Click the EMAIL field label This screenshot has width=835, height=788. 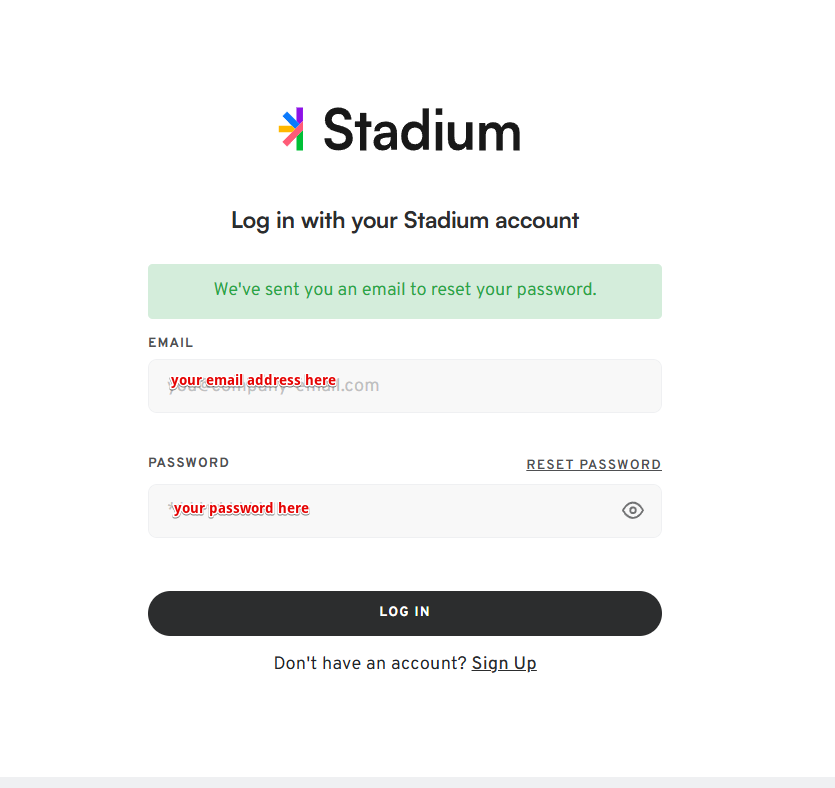170,343
